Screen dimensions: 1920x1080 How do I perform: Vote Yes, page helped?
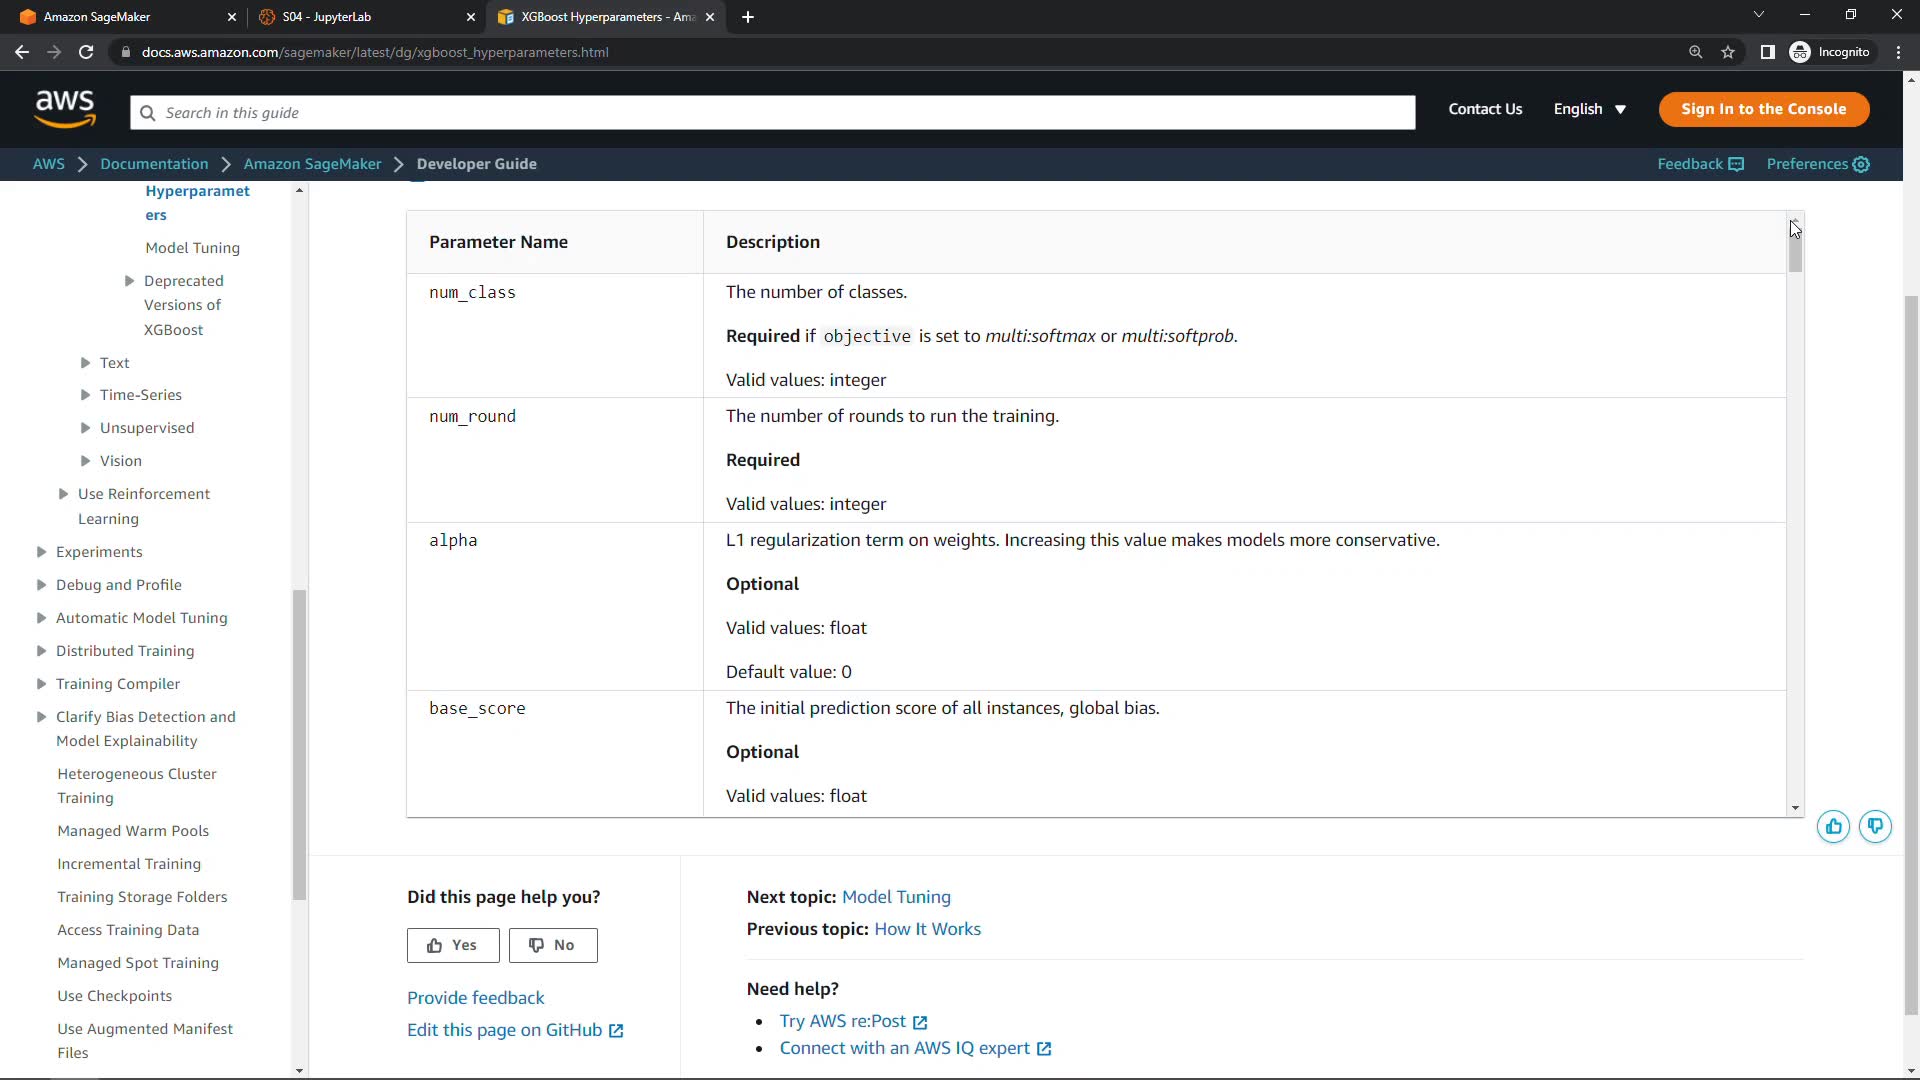(452, 945)
